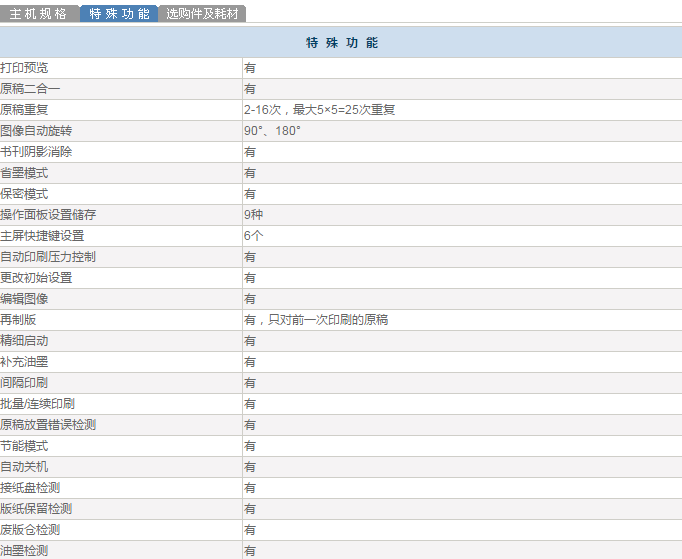Click the 图像自动旋转 label
682x559 pixels.
[36, 131]
